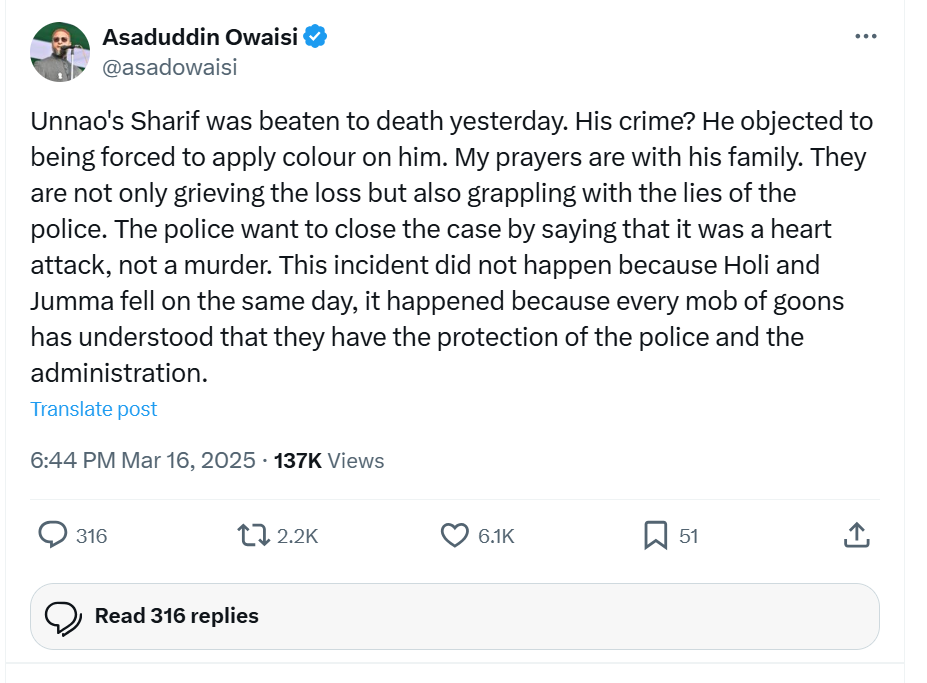This screenshot has width=927, height=683.
Task: Like the post with the heart icon
Action: (x=455, y=536)
